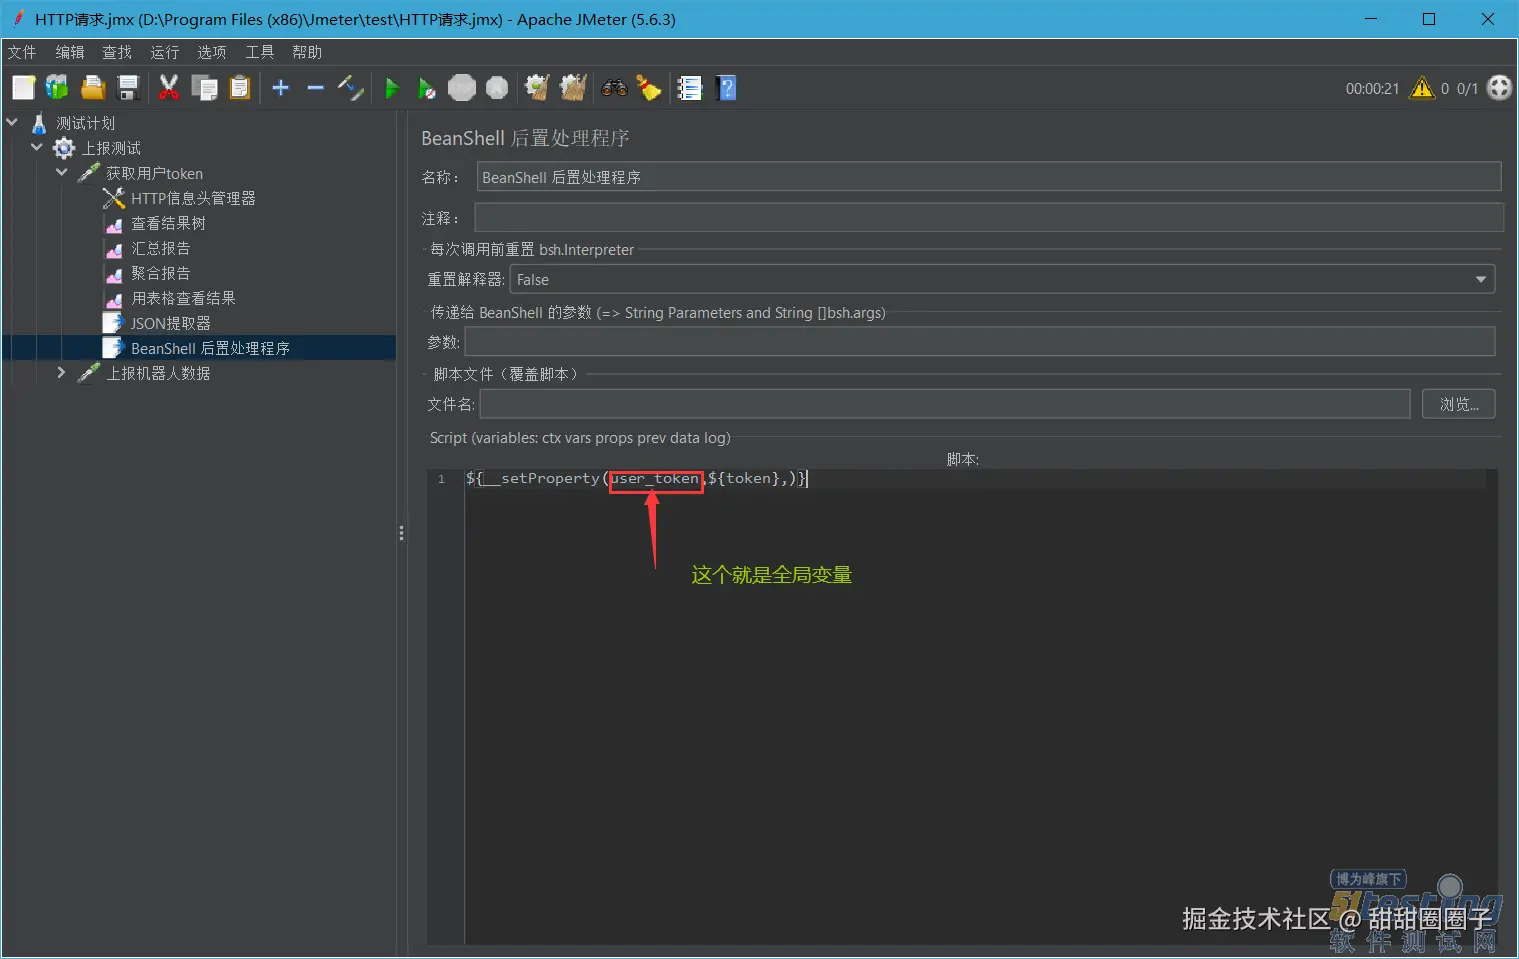Click the Clear broom with gear icon
1519x959 pixels.
538,88
